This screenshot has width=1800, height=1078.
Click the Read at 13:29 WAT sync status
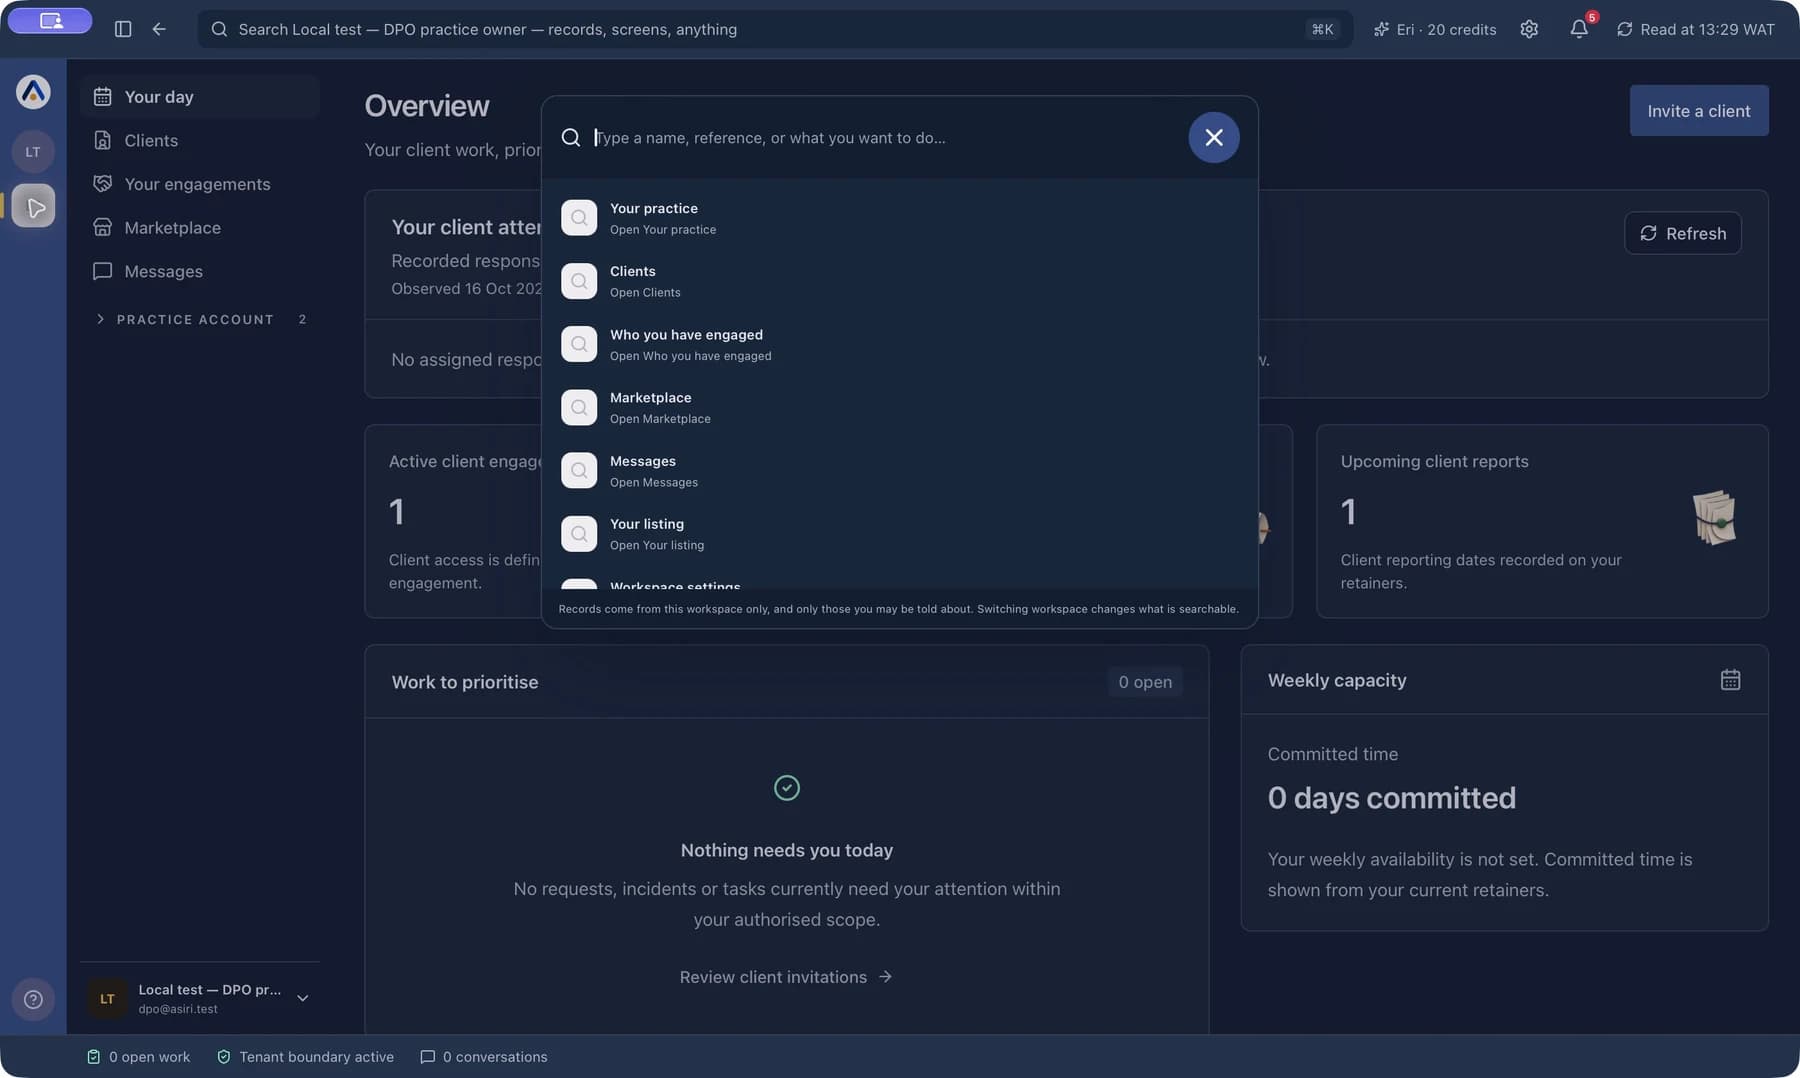1696,29
